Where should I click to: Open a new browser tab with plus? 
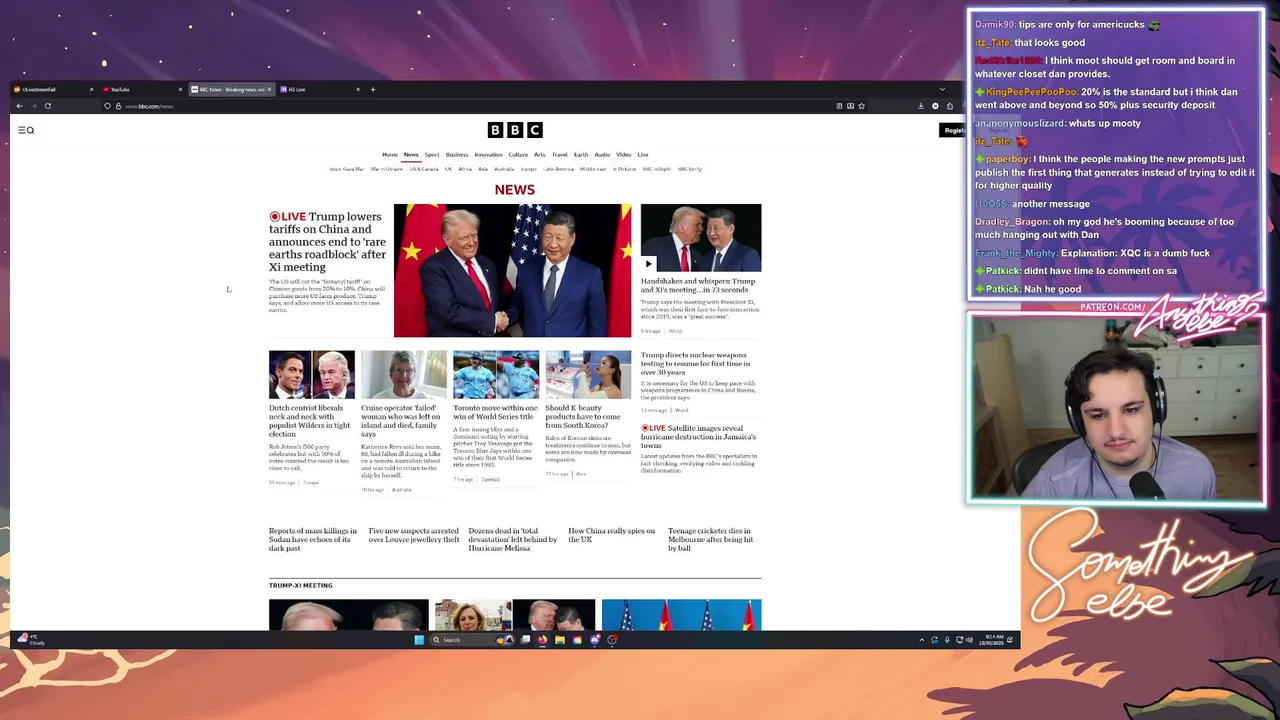[373, 90]
